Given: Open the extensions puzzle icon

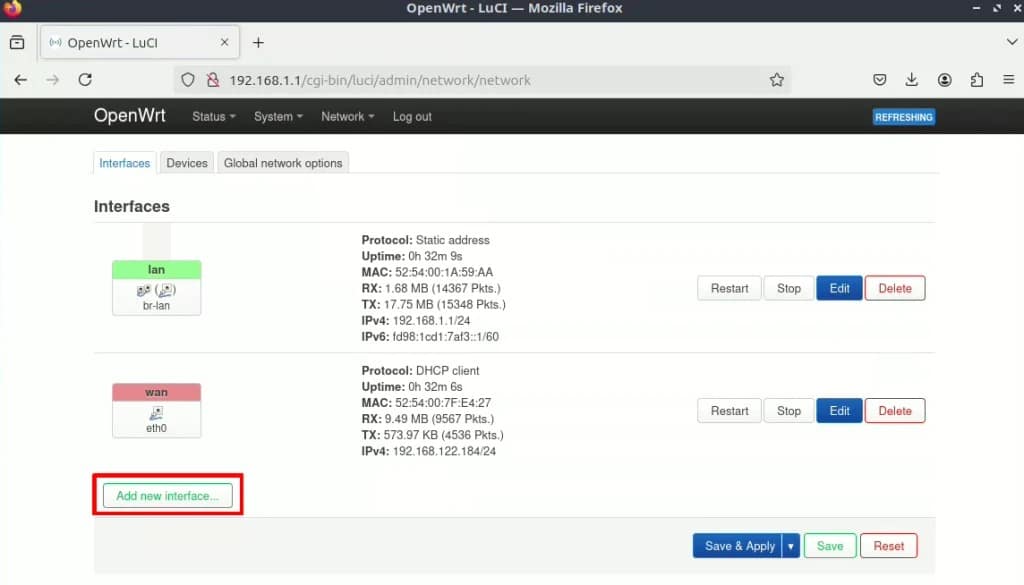Looking at the screenshot, I should coord(977,80).
